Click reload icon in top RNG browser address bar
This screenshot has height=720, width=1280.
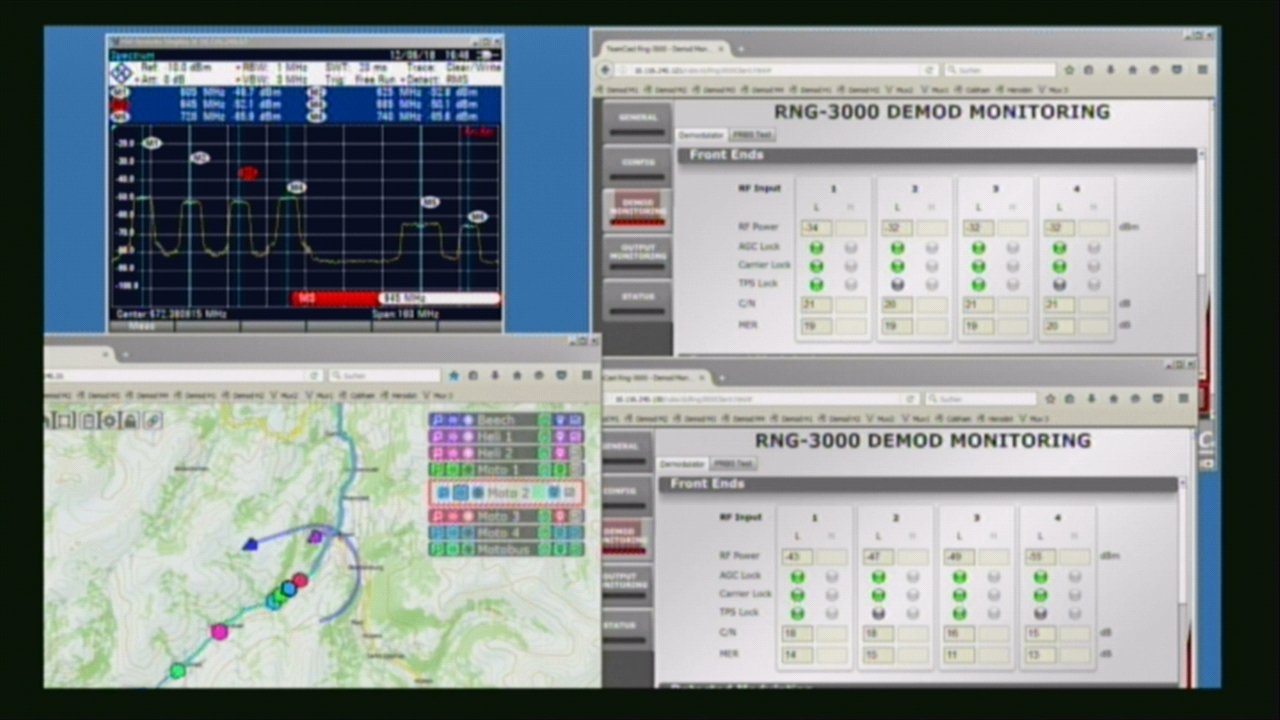pyautogui.click(x=929, y=70)
